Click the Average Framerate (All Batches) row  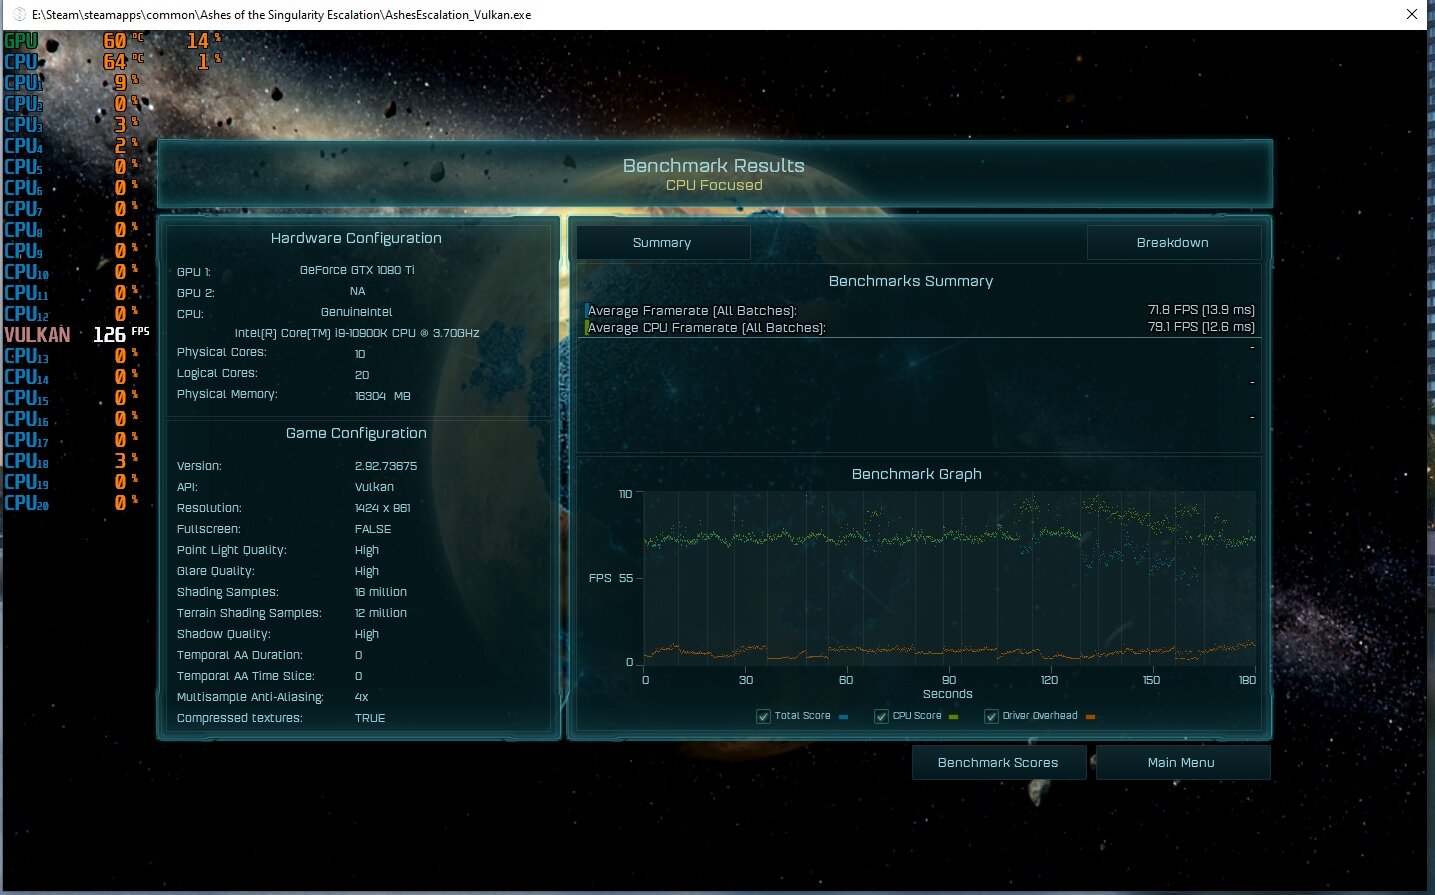(919, 310)
